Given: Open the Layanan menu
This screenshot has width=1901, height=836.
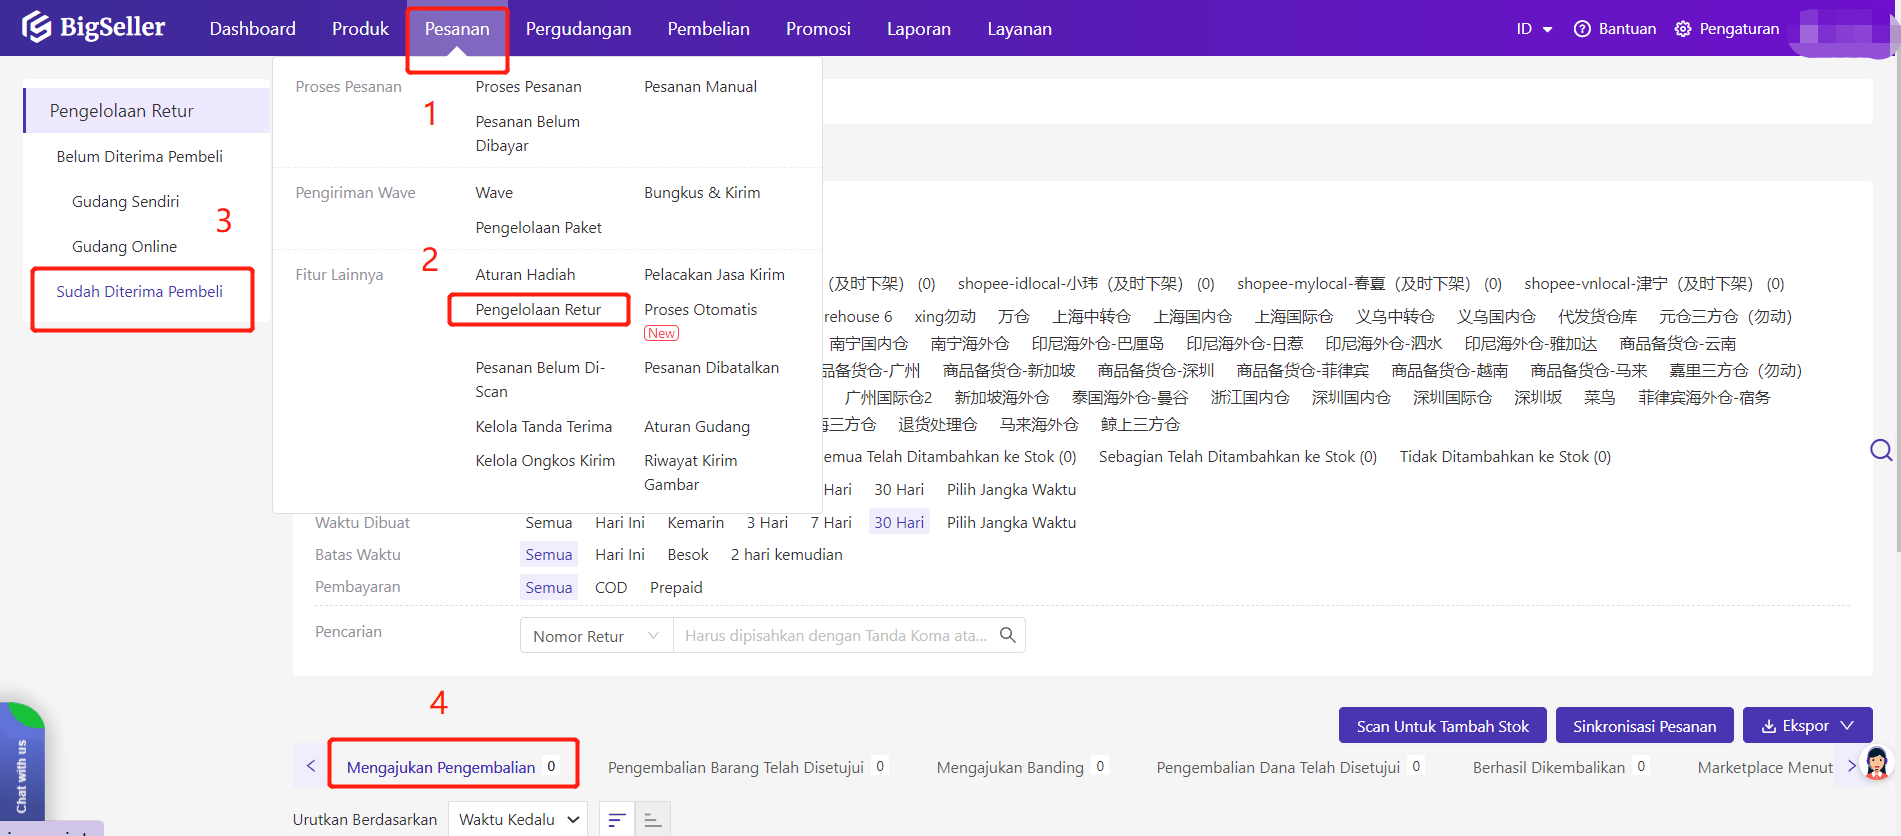Looking at the screenshot, I should (x=1019, y=29).
